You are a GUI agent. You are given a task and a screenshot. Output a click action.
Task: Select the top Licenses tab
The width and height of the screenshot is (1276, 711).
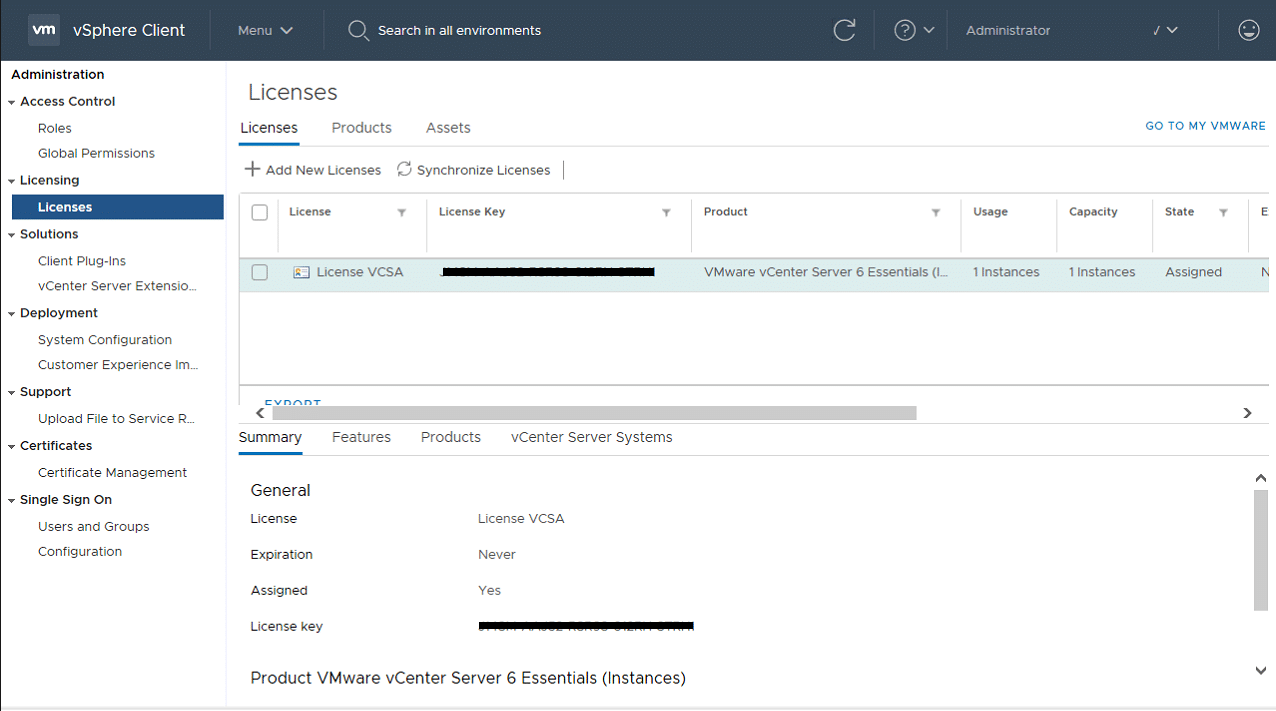(269, 128)
